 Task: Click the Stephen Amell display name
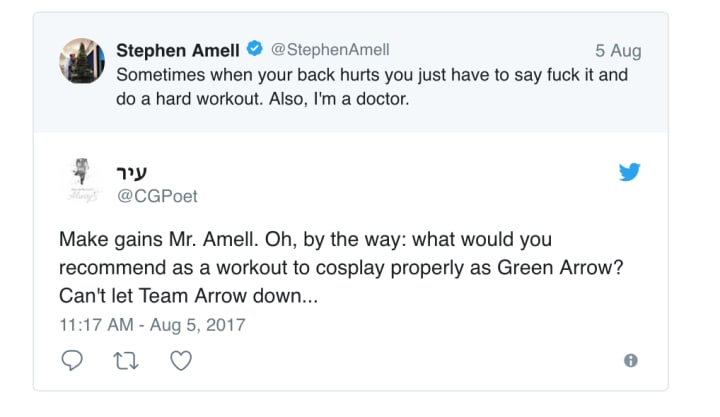[180, 50]
